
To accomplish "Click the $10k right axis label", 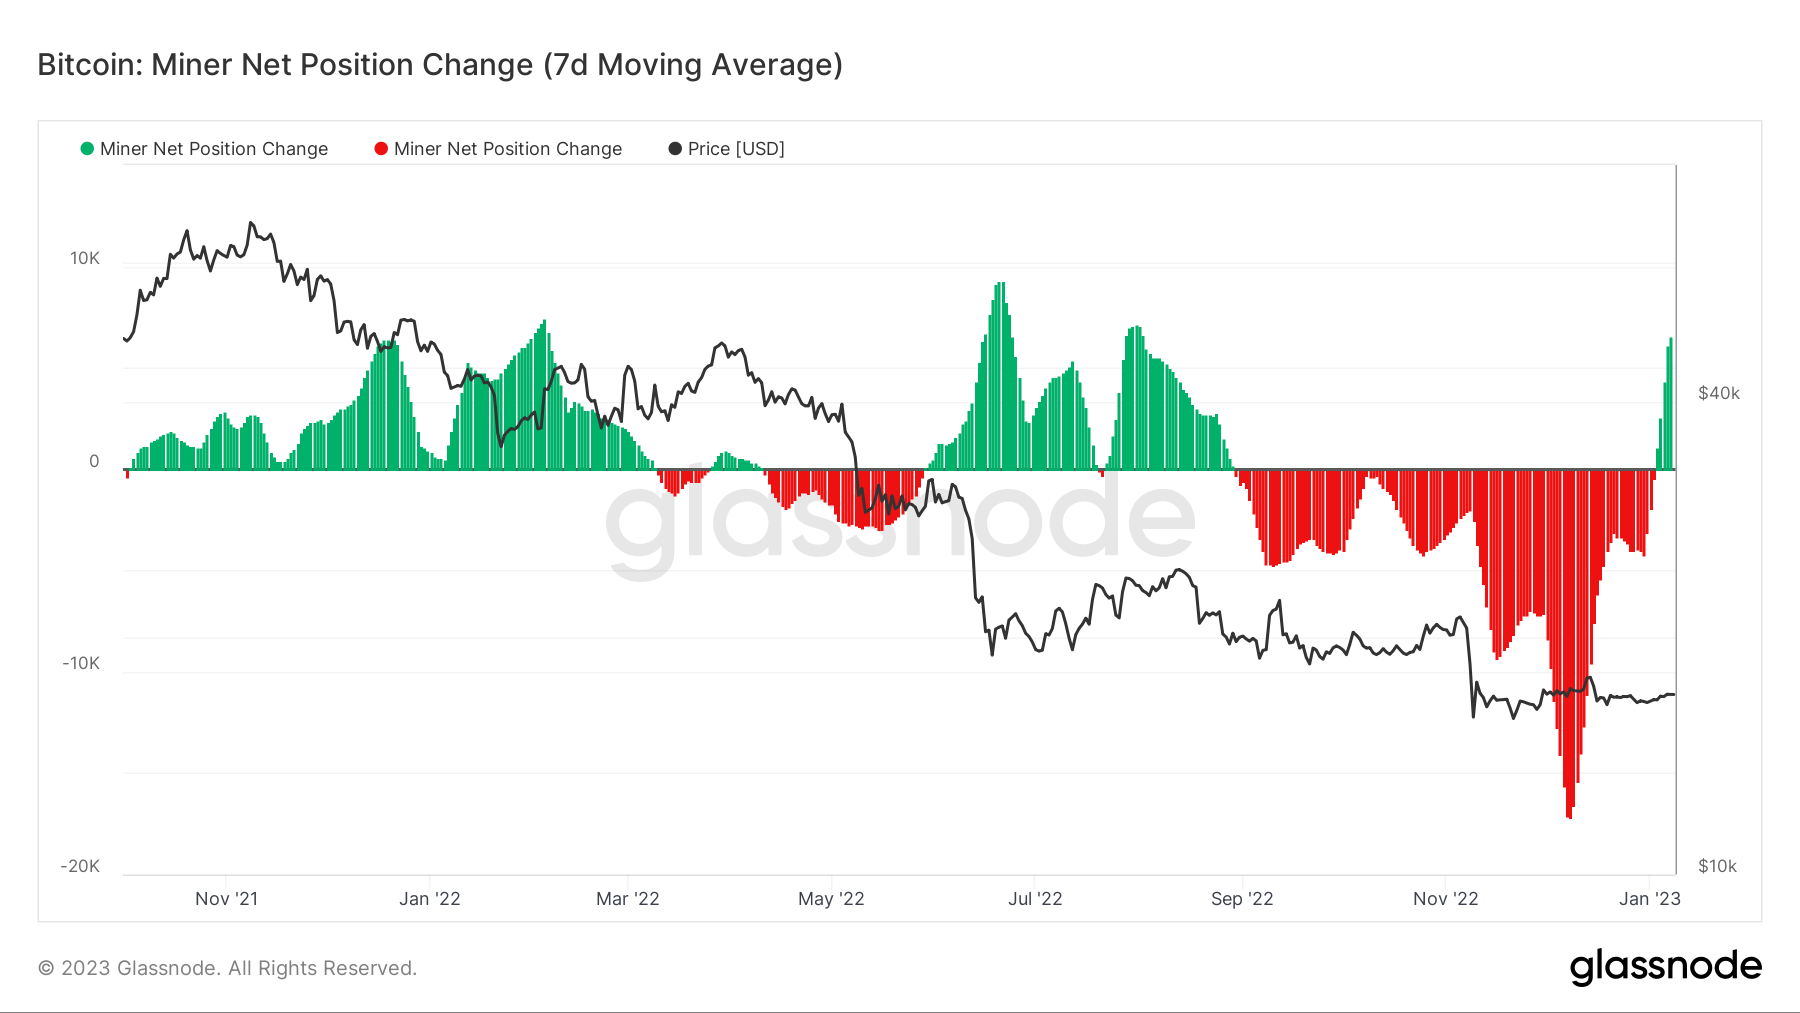I will pyautogui.click(x=1718, y=866).
